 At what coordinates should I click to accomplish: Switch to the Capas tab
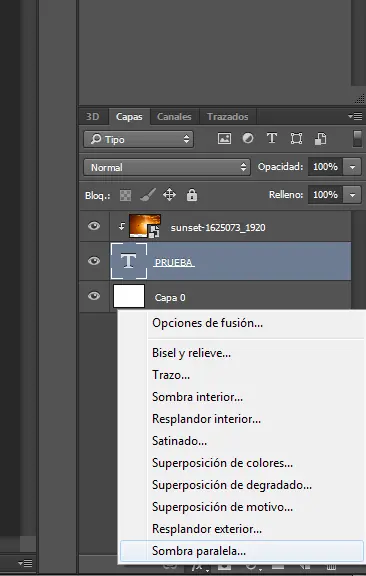point(129,117)
